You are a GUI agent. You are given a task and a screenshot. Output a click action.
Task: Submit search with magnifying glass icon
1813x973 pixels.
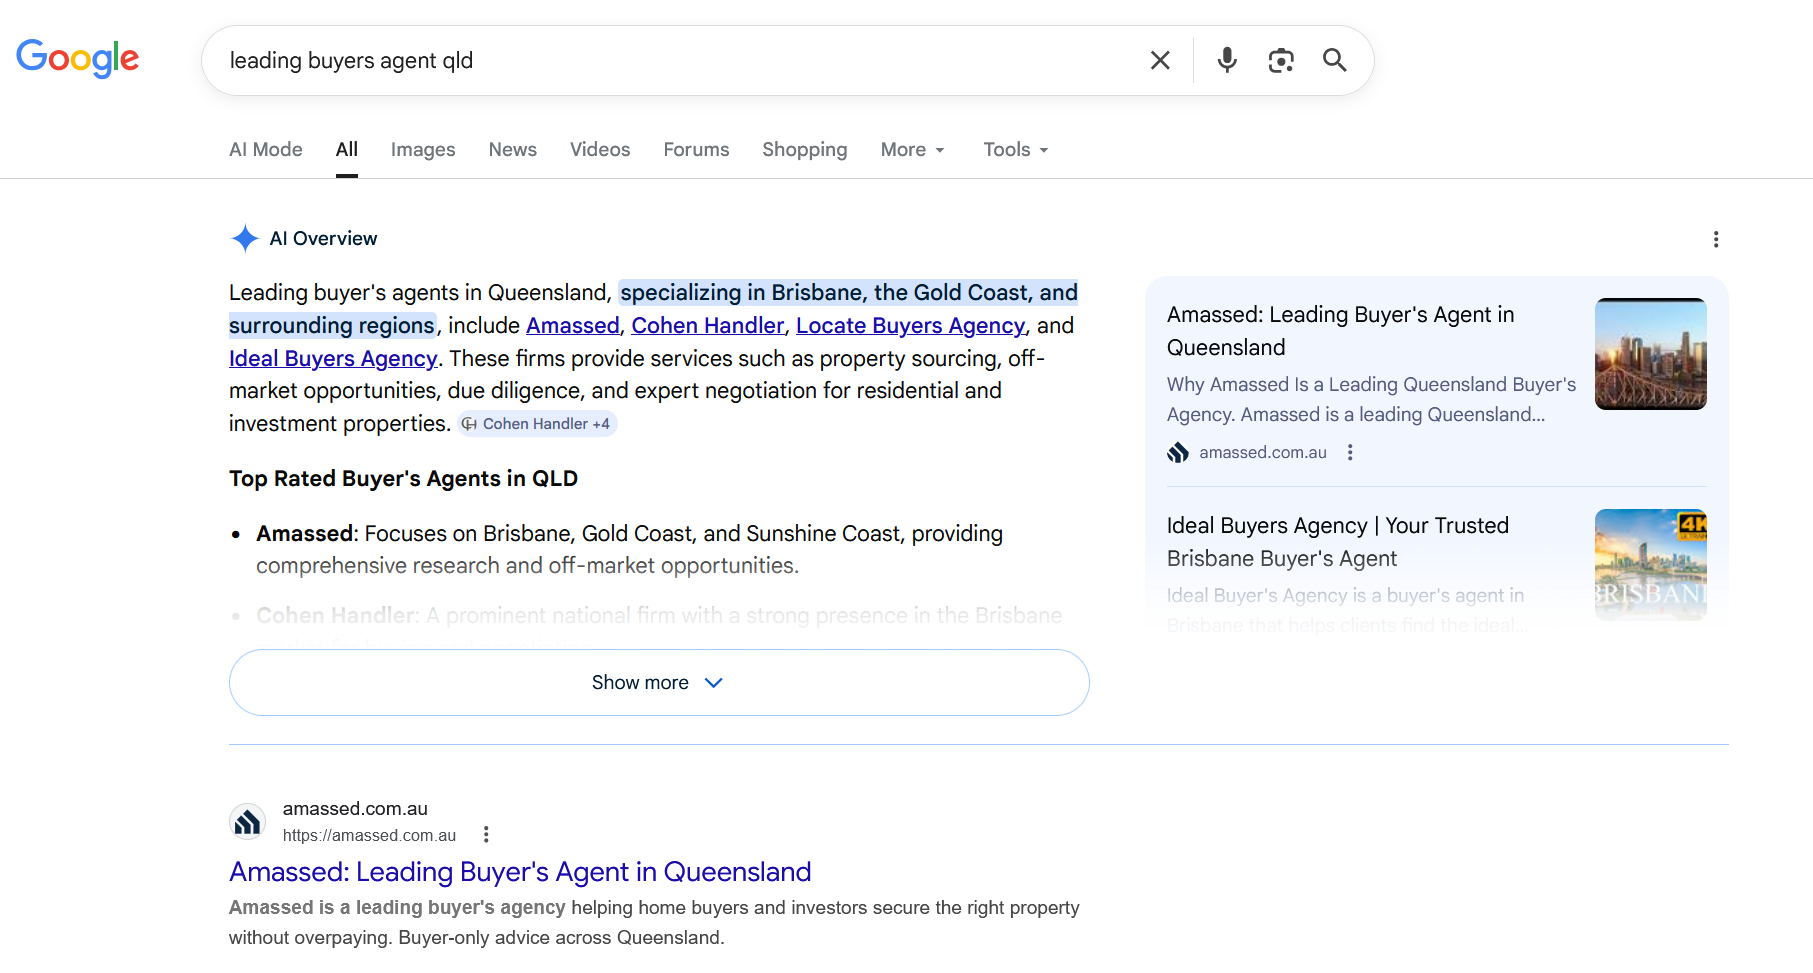click(1335, 60)
